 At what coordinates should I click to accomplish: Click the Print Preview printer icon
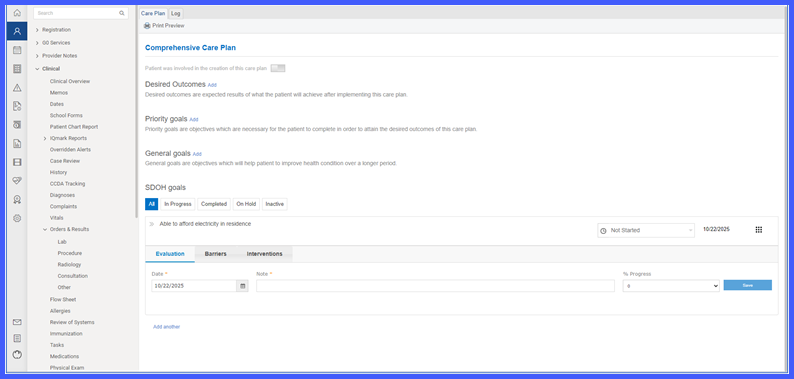coord(147,25)
